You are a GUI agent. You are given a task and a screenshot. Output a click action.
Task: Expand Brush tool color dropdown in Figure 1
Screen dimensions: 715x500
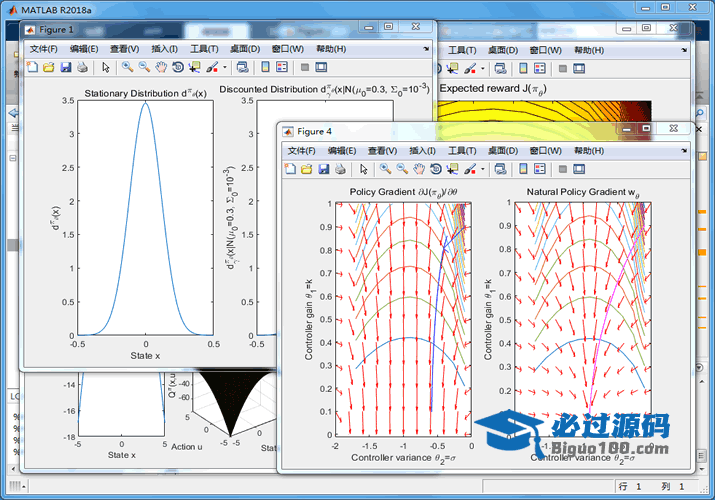pos(225,68)
